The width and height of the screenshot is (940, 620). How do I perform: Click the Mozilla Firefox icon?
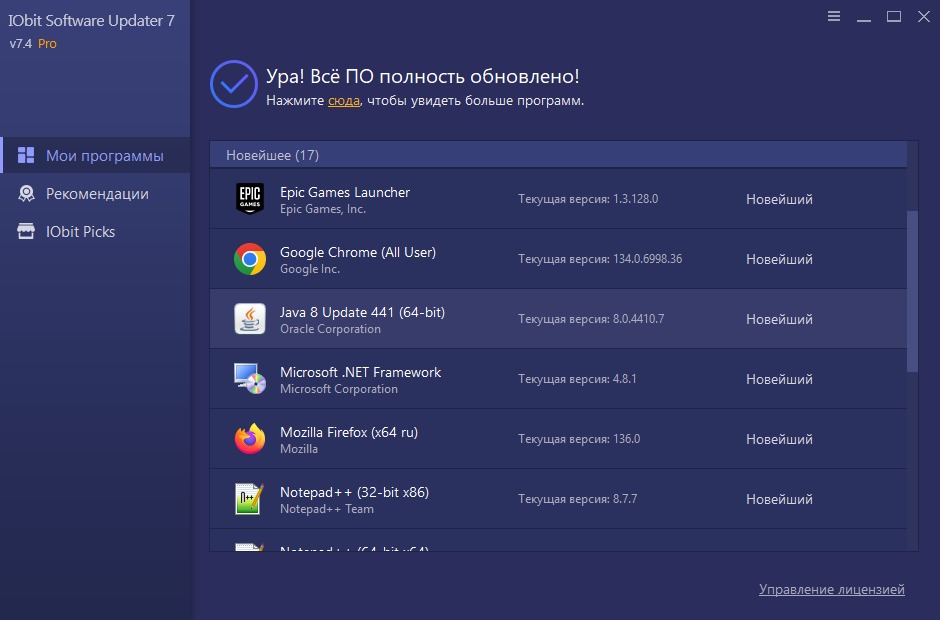click(x=250, y=438)
